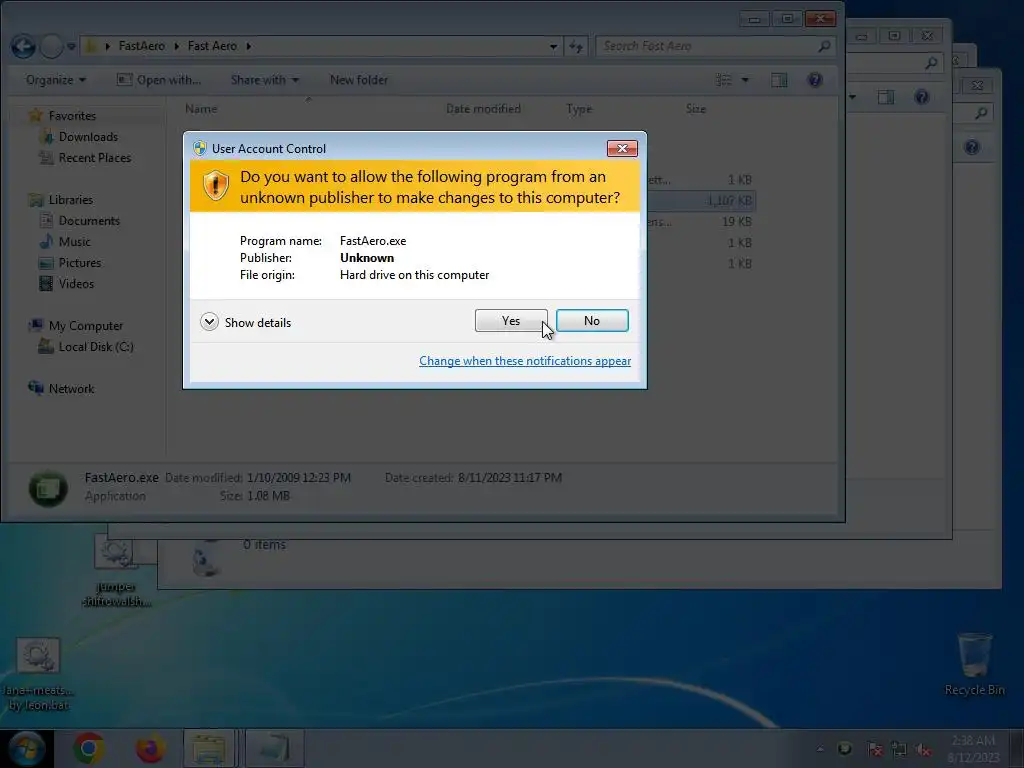Image resolution: width=1024 pixels, height=768 pixels.
Task: Click Explorer forward arrow button
Action: [x=51, y=46]
